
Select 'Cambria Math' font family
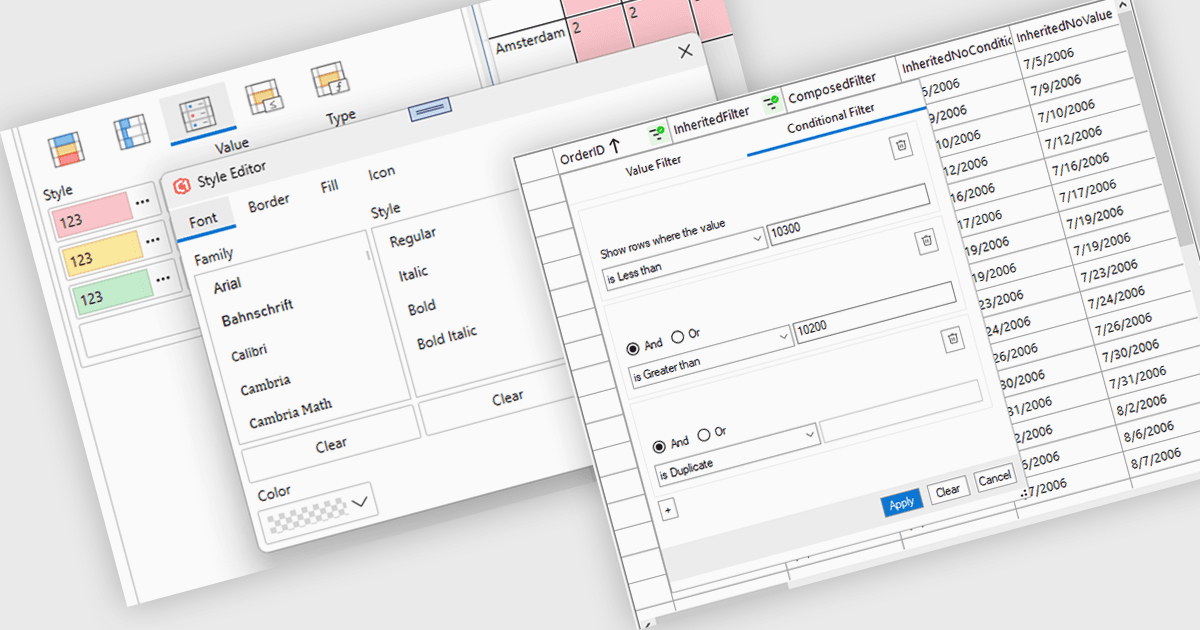[290, 411]
